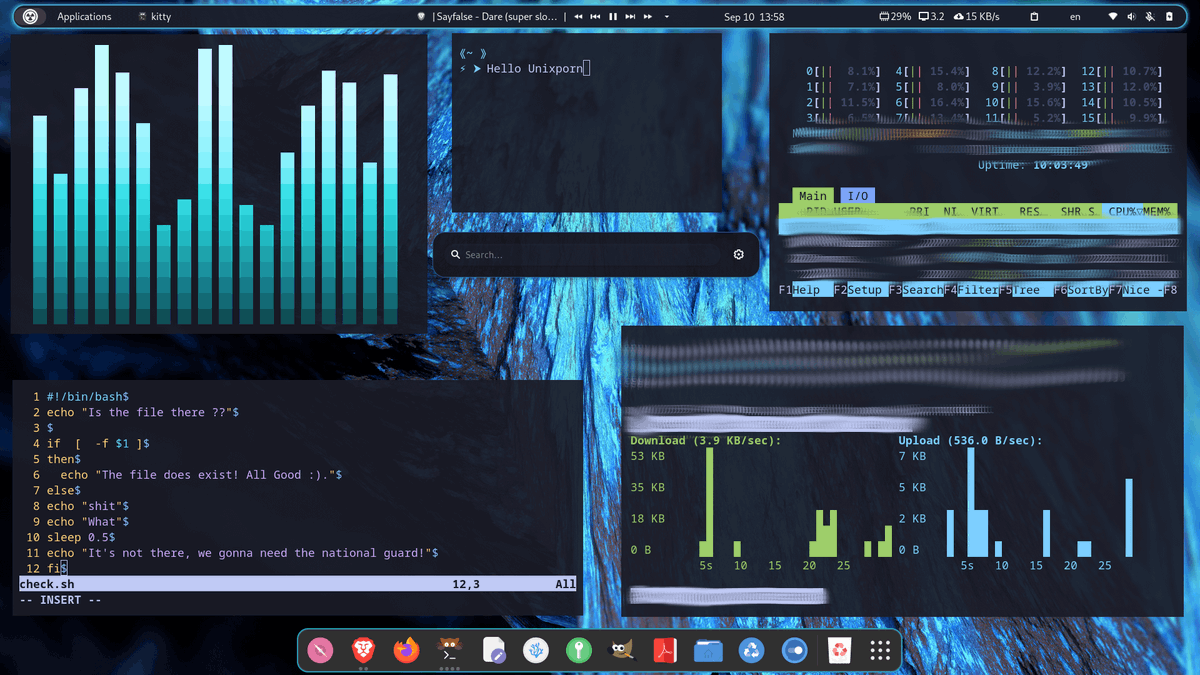Click the kitty icon in the top bar
This screenshot has width=1200, height=675.
coord(143,17)
